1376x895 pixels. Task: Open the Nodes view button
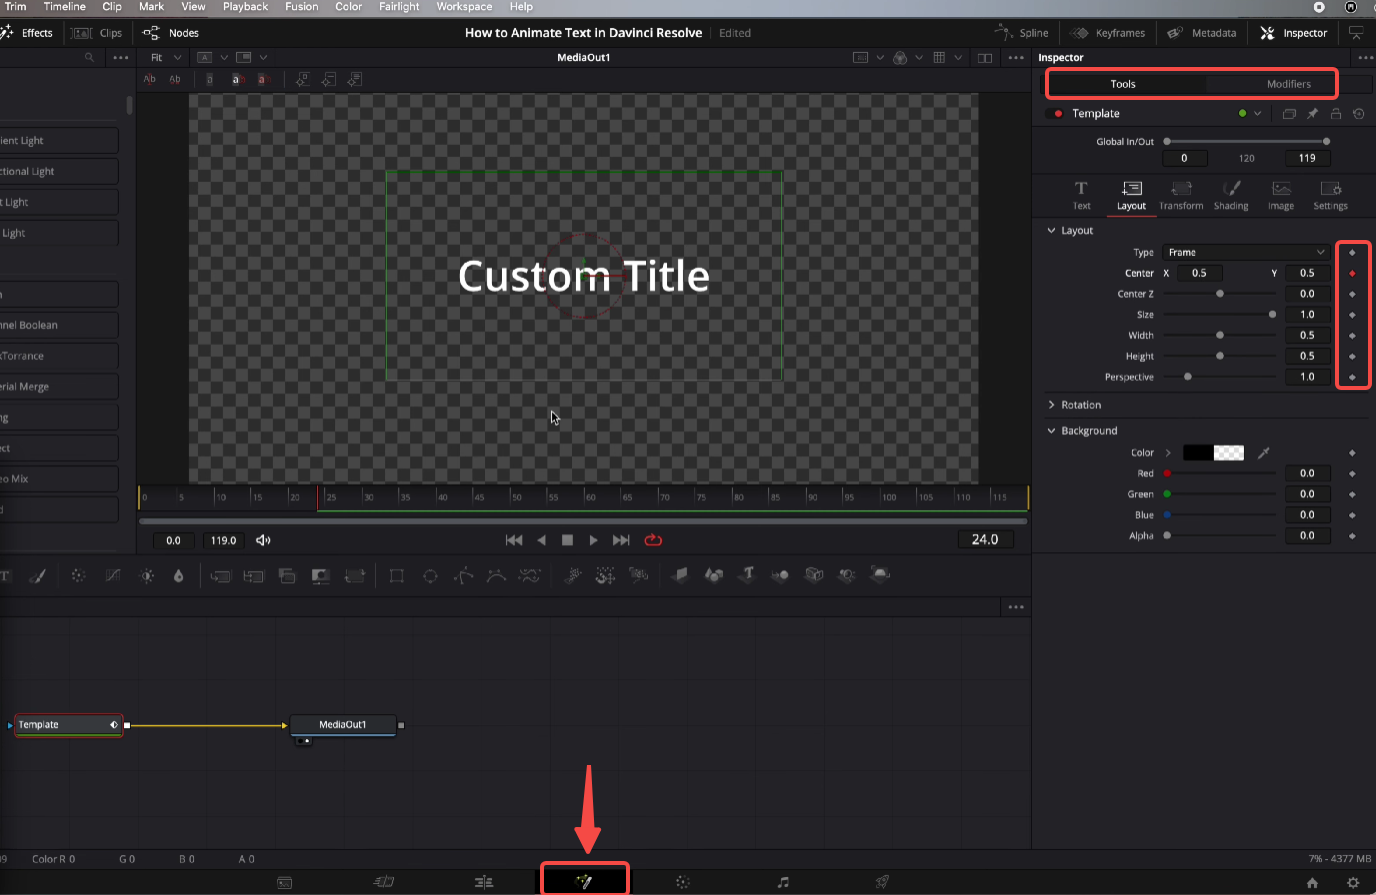coord(170,32)
